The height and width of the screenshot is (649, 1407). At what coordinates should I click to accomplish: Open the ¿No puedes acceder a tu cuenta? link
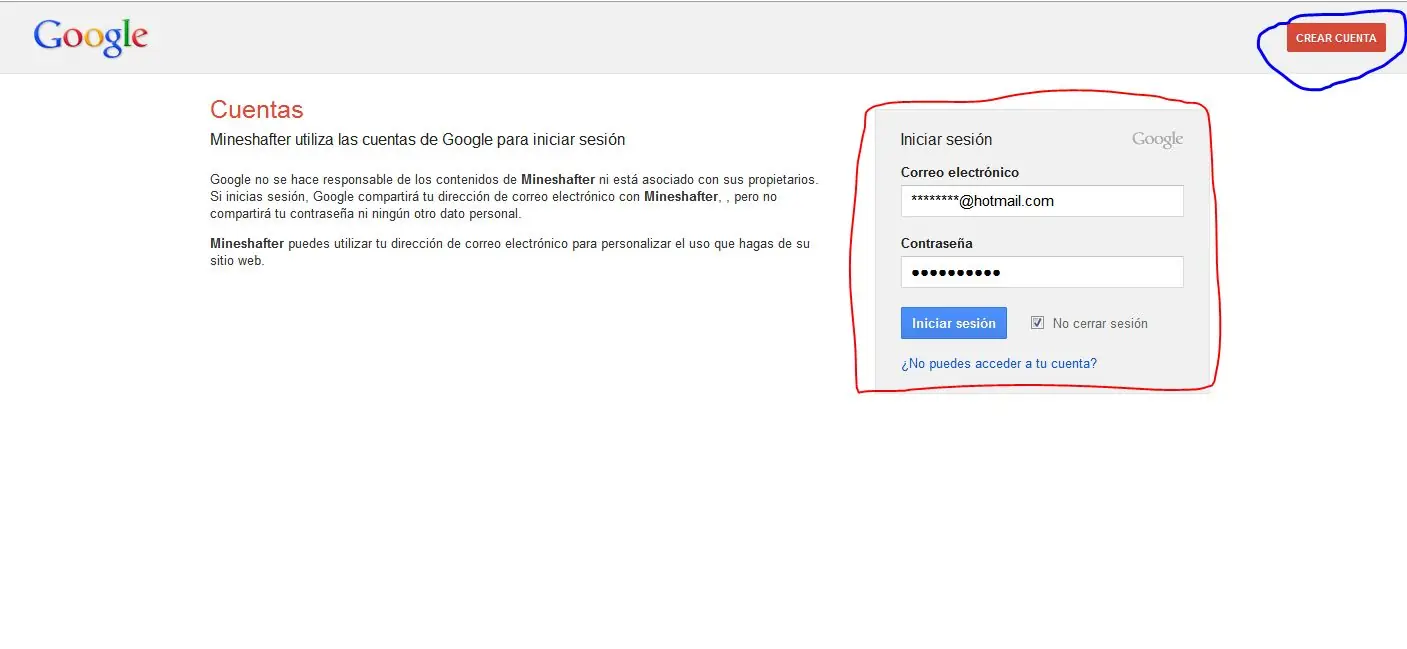(x=999, y=364)
